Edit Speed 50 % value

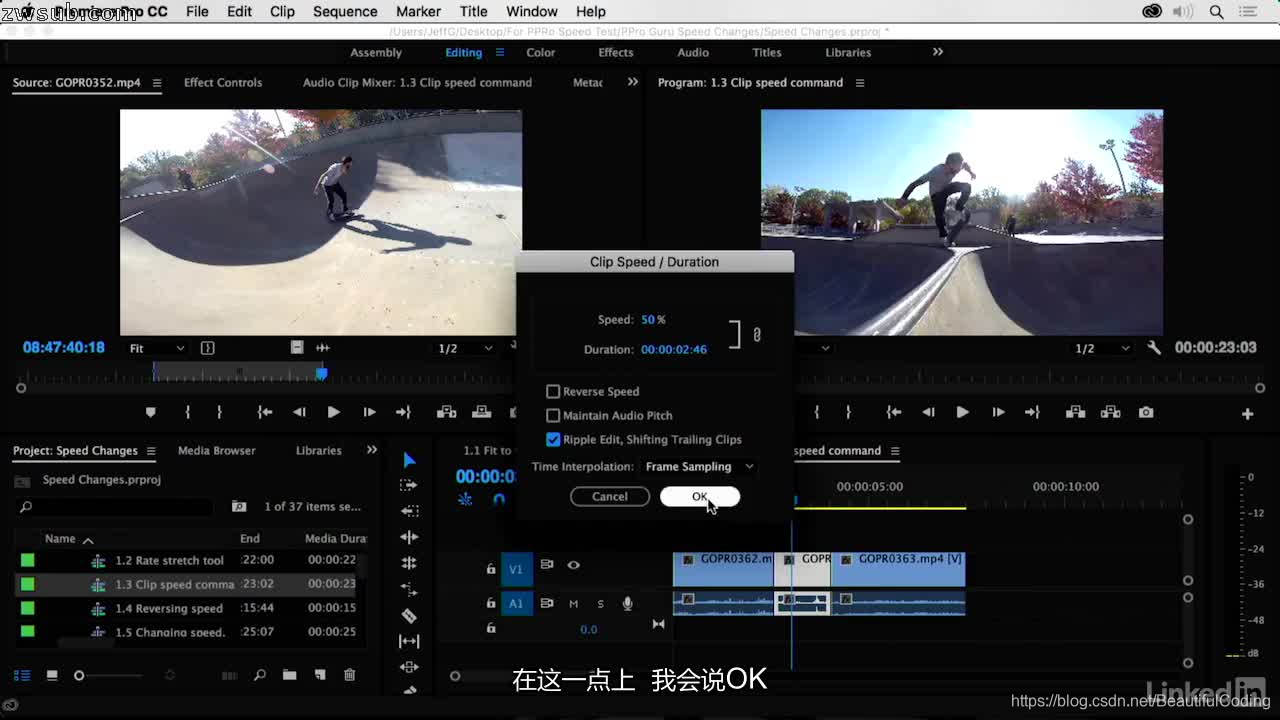click(653, 320)
